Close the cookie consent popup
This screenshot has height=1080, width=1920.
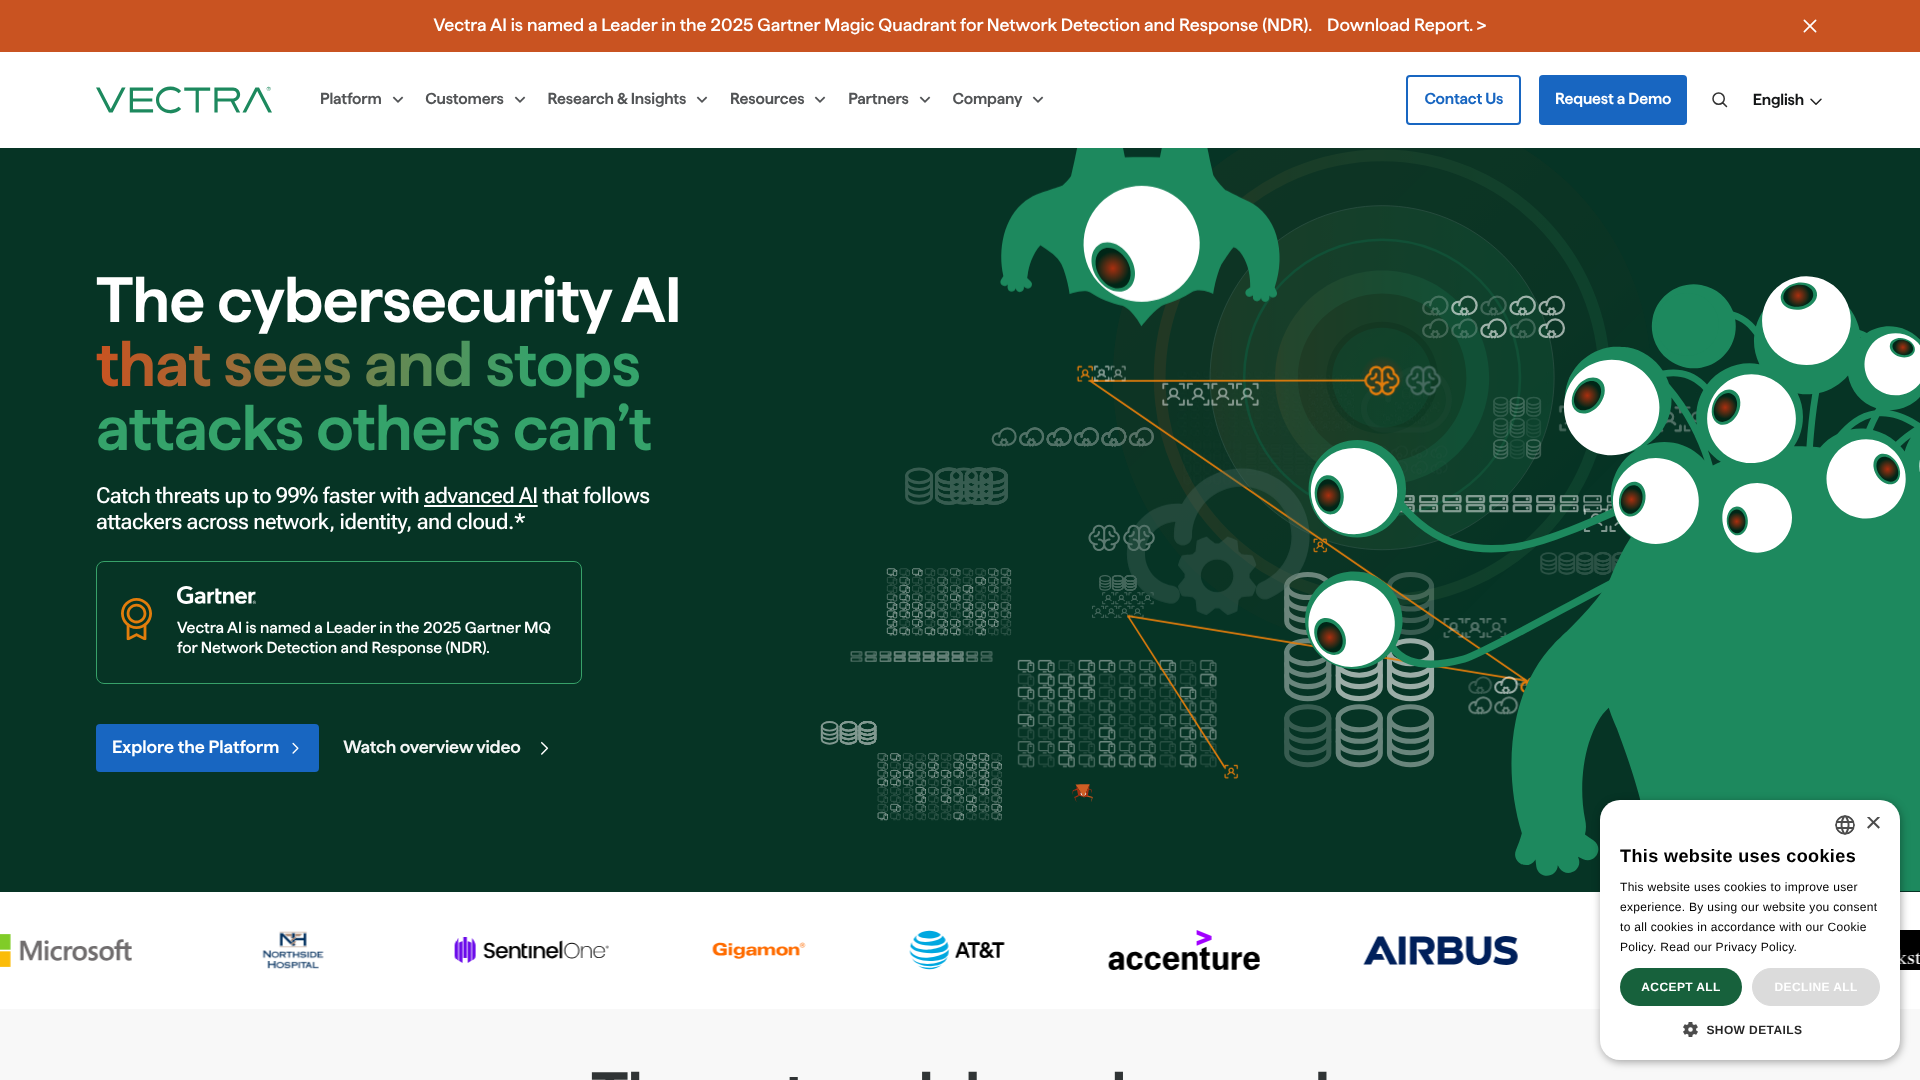pos(1873,823)
